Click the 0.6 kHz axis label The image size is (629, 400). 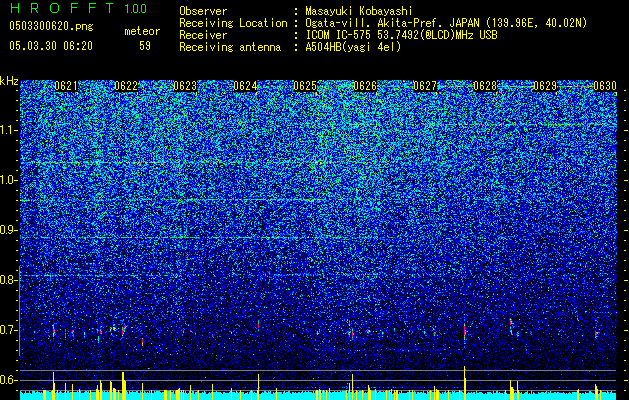click(x=8, y=380)
